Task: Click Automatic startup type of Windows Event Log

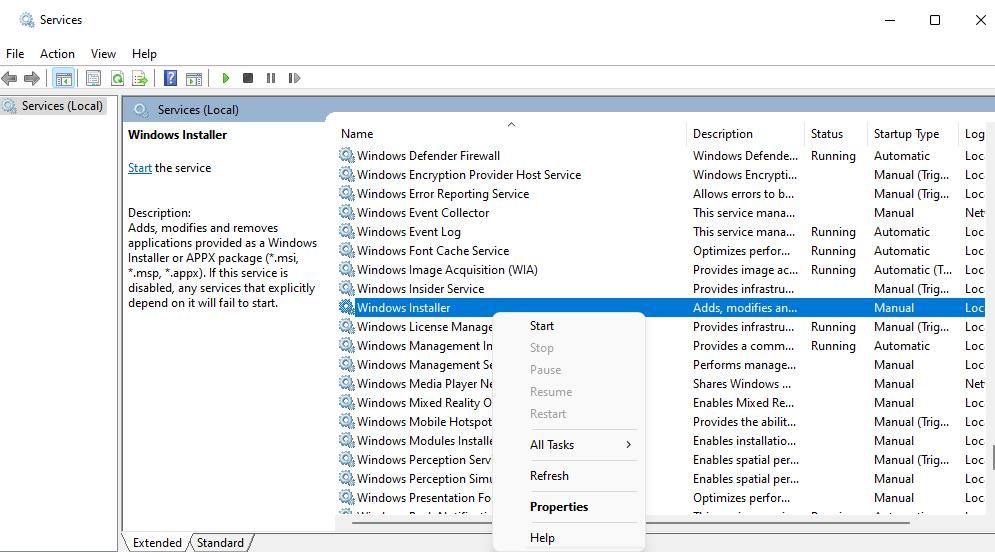Action: pos(902,232)
